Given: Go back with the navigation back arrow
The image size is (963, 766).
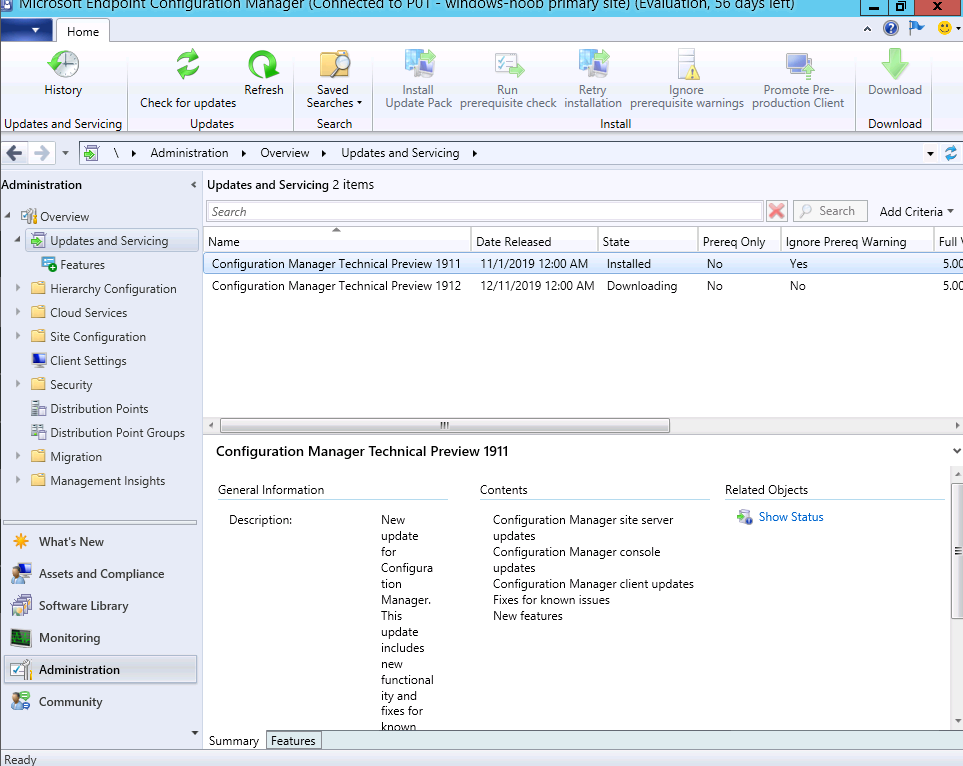Looking at the screenshot, I should [x=15, y=152].
